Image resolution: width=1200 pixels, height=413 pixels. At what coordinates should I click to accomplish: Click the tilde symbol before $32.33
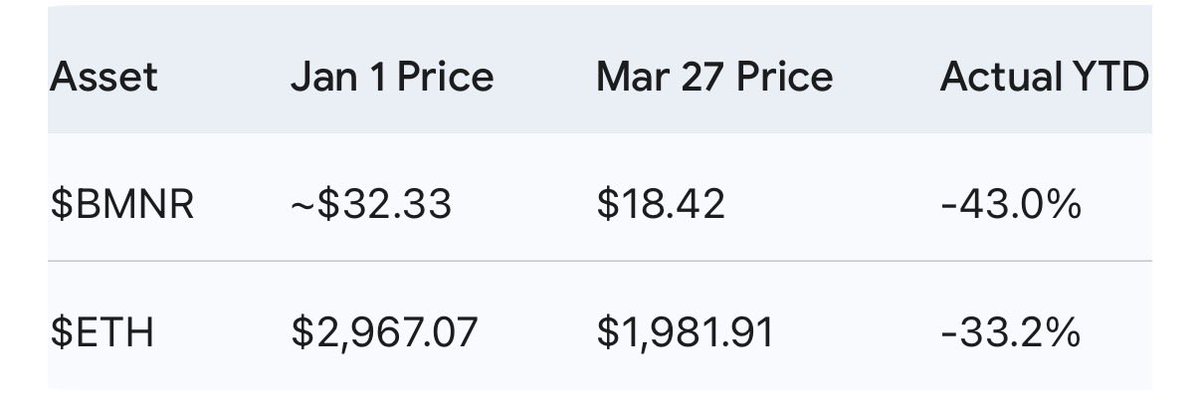[302, 205]
